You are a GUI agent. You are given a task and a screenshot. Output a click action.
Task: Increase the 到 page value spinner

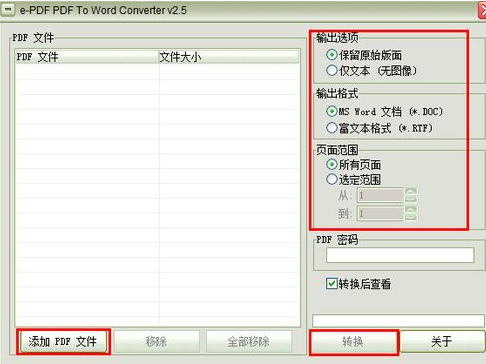[x=411, y=210]
